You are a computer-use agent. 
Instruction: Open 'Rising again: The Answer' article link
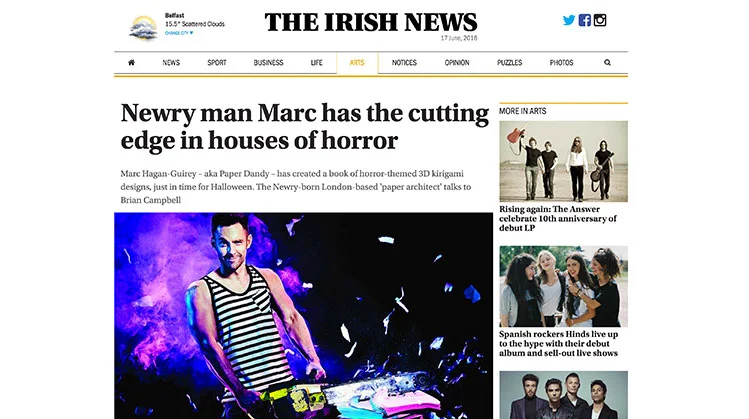[x=558, y=218]
